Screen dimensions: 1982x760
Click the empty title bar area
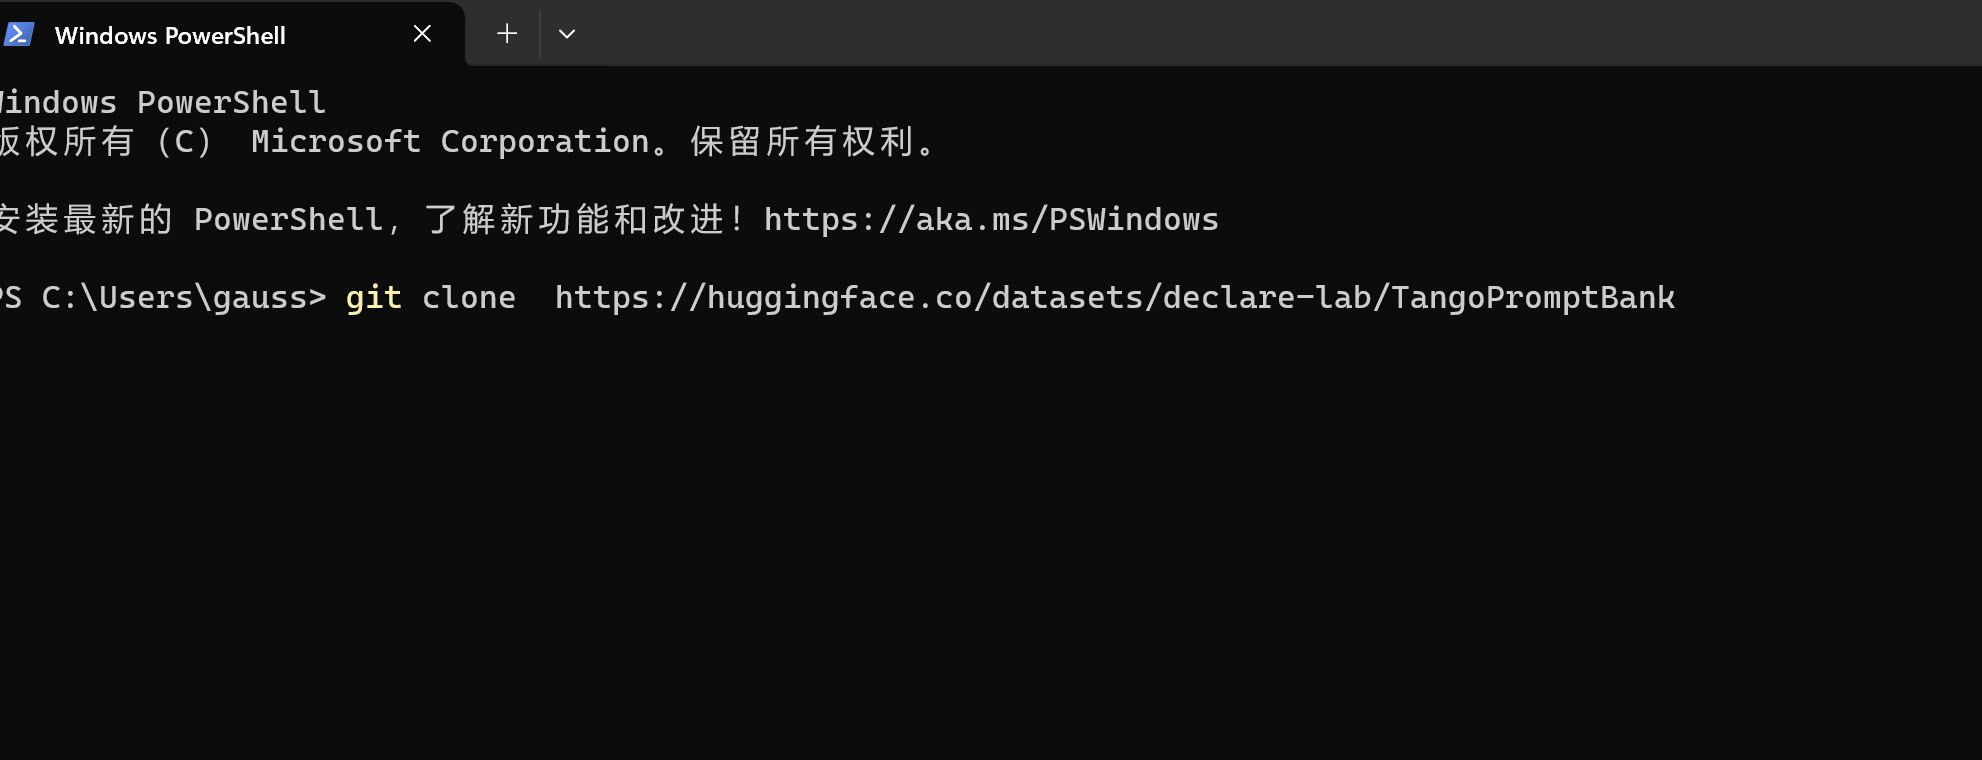1200,32
